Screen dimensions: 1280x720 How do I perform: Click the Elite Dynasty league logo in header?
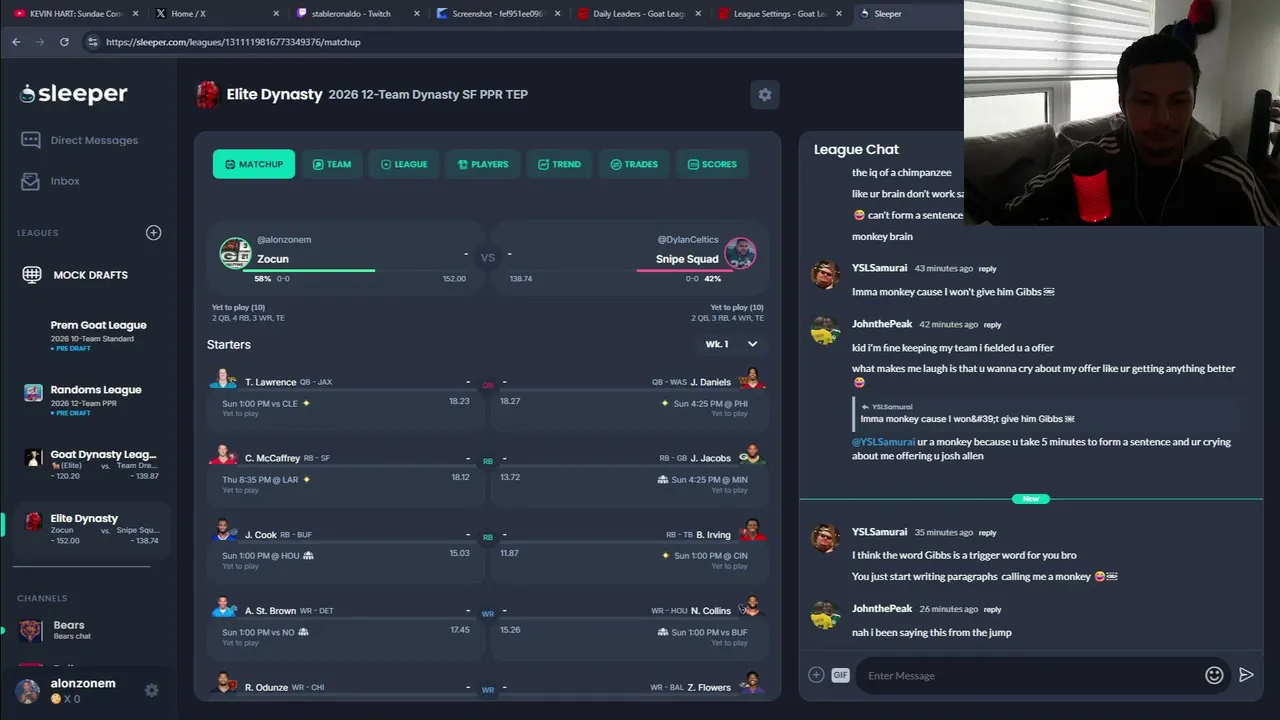[x=208, y=94]
